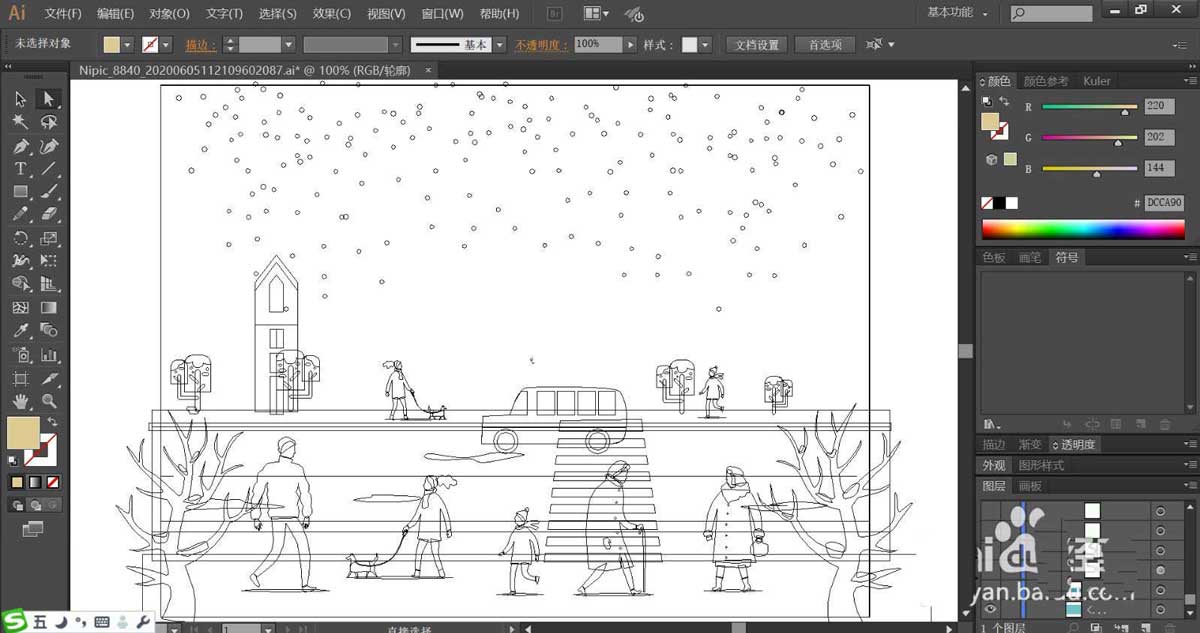Select the Eyedropper tool
Image resolution: width=1200 pixels, height=633 pixels.
(x=20, y=330)
